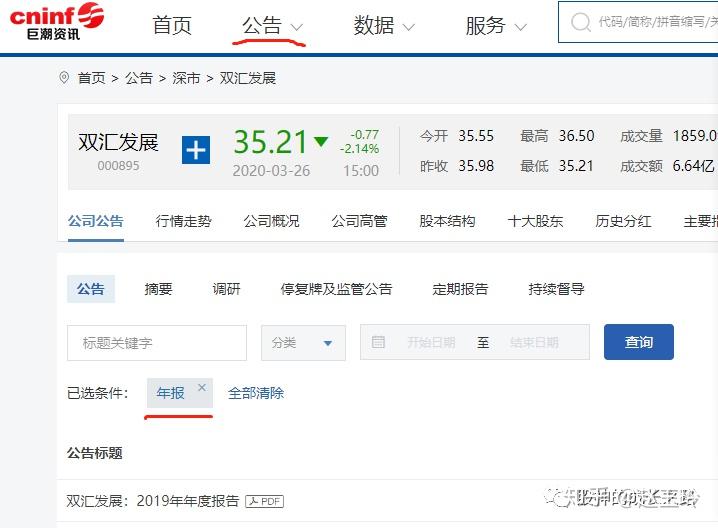Open 双汇发展：2019年年度报告 announcement
This screenshot has height=528, width=718.
coord(153,501)
